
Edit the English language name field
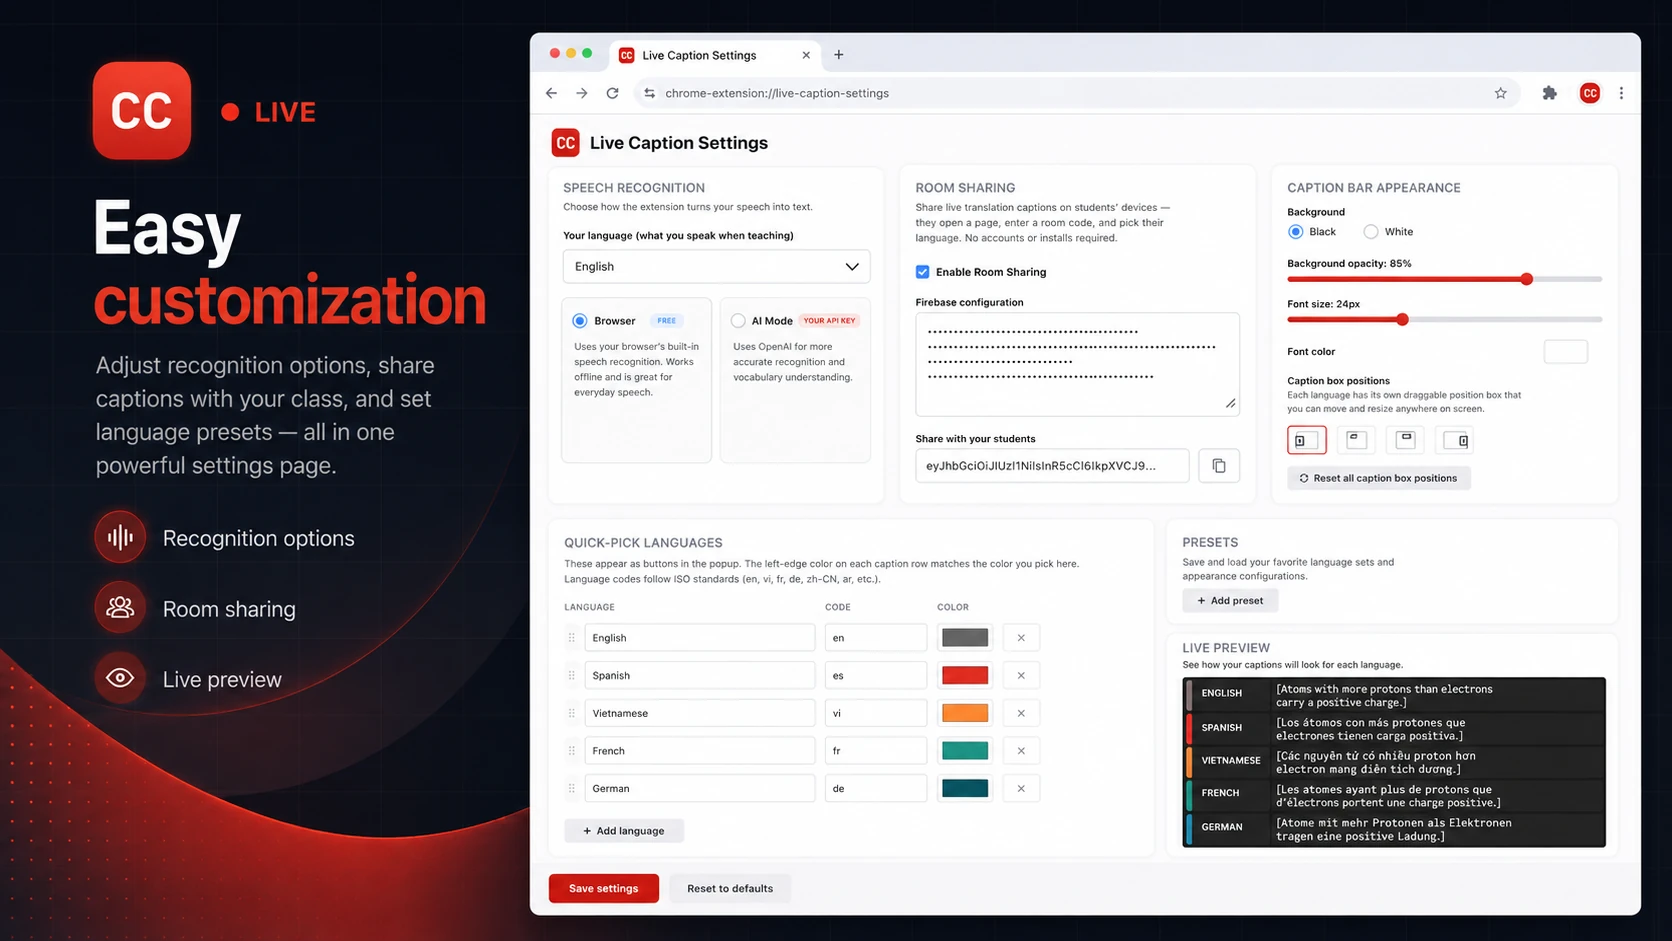point(700,638)
